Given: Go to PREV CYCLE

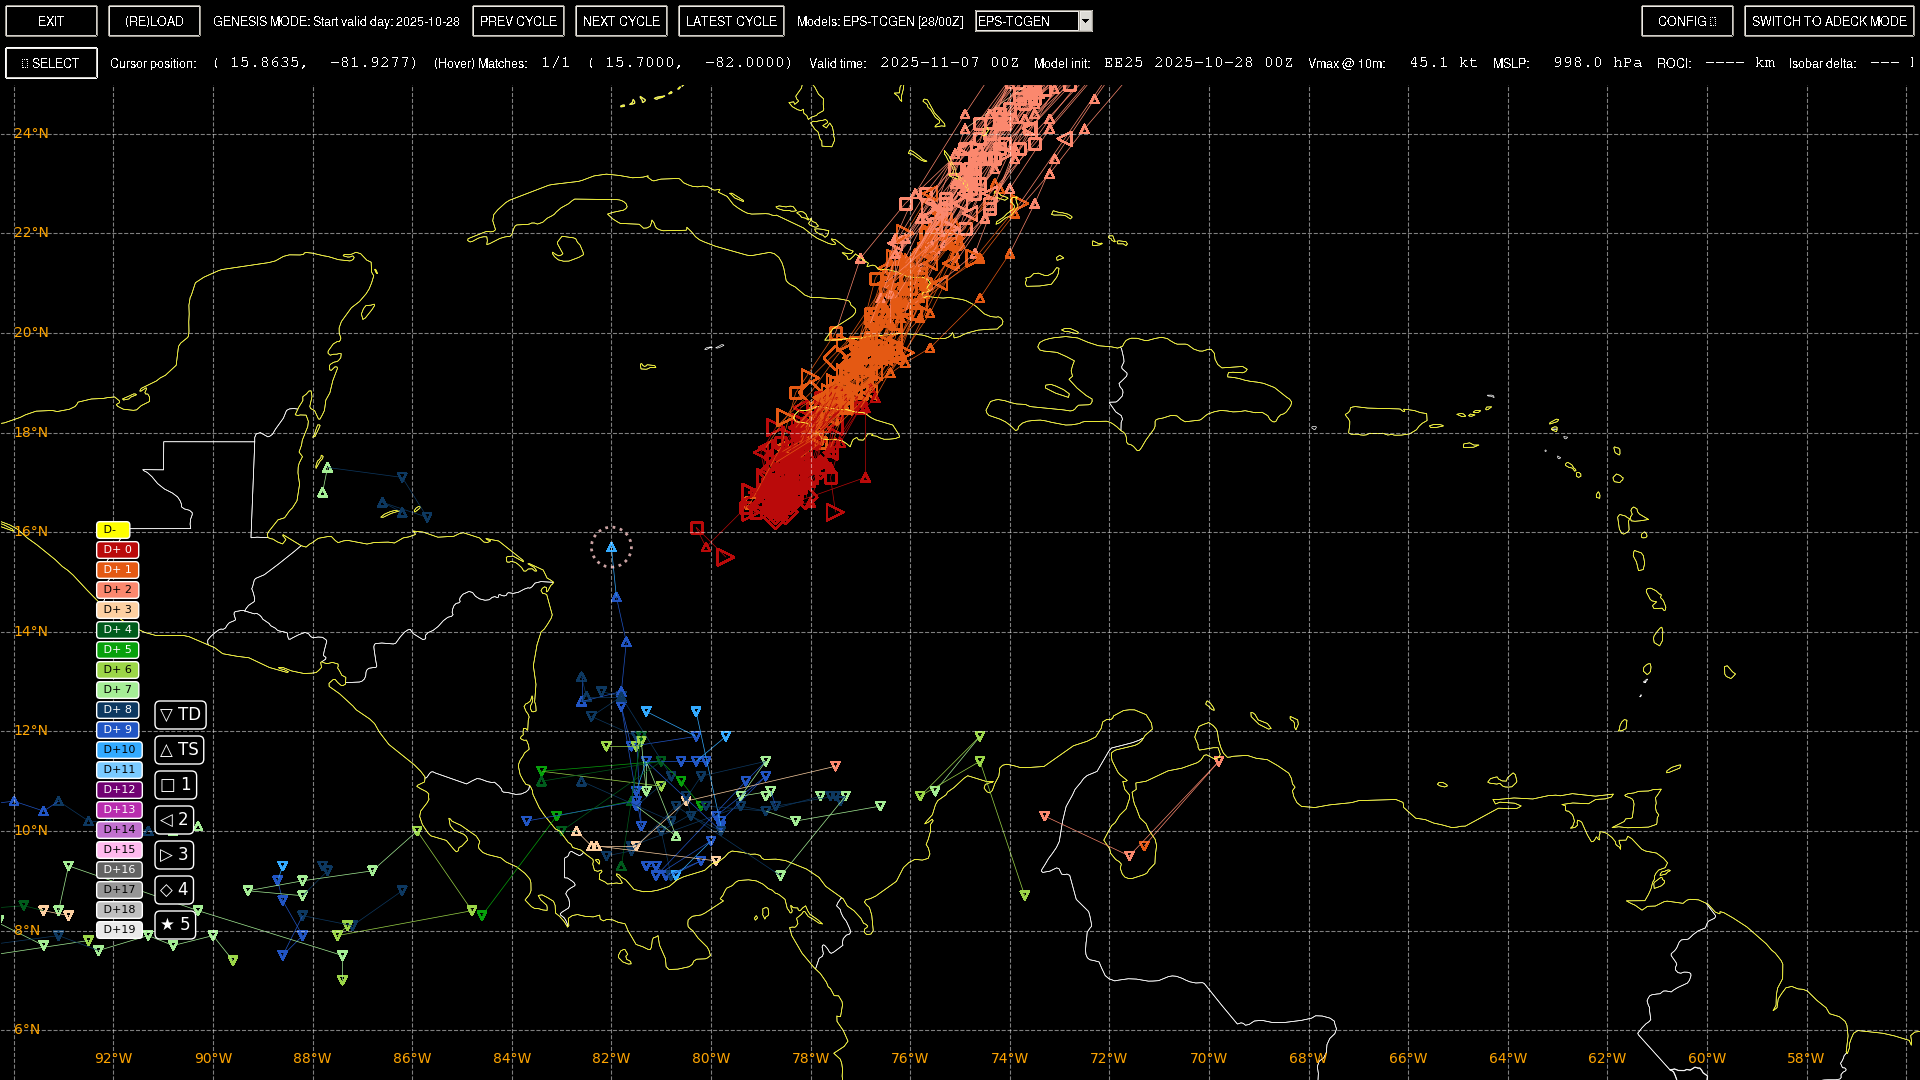Looking at the screenshot, I should (x=518, y=21).
